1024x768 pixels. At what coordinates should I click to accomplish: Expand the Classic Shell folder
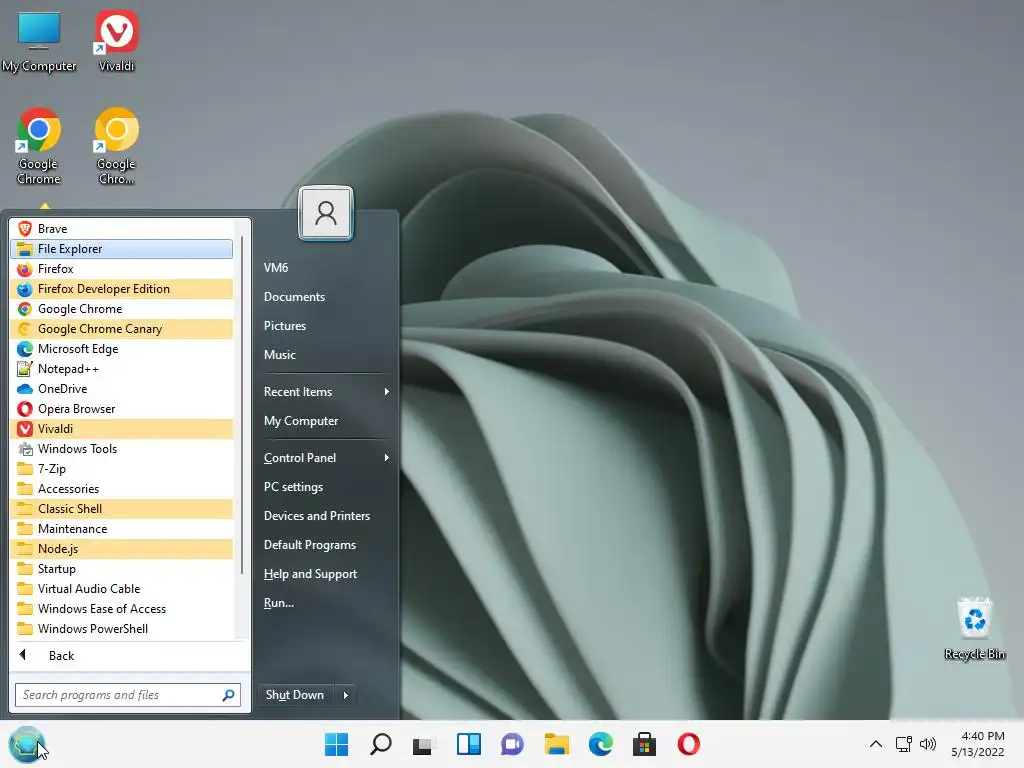click(121, 509)
